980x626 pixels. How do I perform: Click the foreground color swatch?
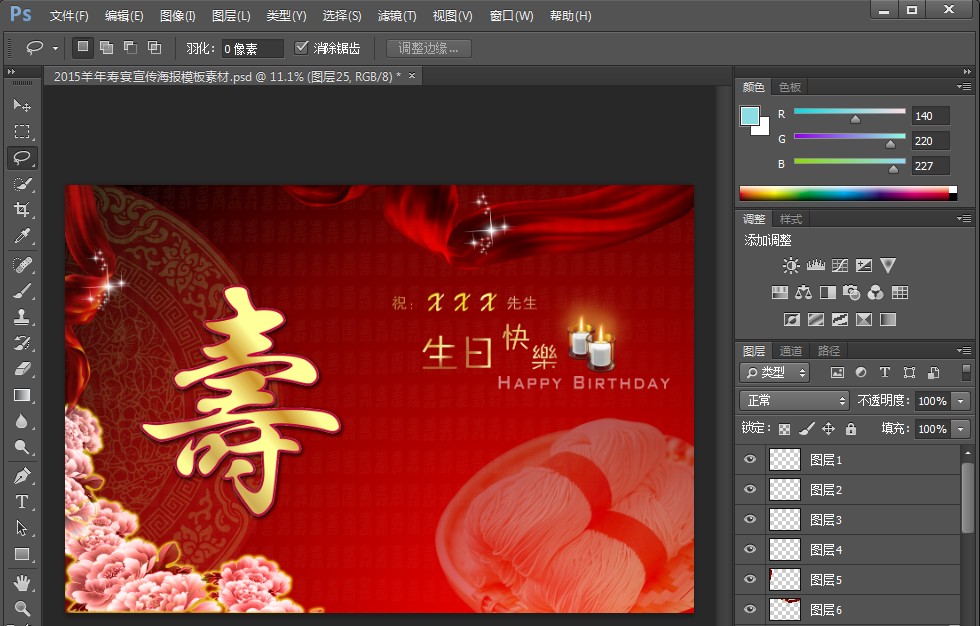750,116
